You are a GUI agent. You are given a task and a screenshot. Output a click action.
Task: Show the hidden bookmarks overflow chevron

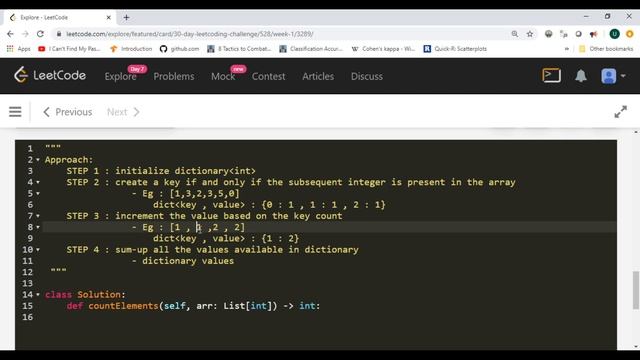point(567,49)
